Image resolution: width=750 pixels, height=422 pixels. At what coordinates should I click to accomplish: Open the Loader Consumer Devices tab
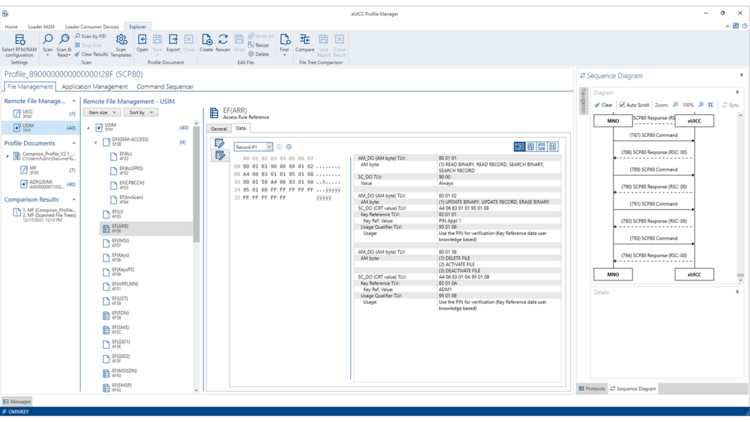[x=92, y=27]
